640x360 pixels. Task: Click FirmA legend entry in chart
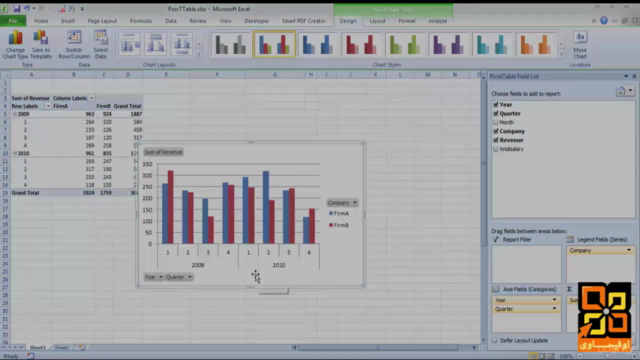339,213
